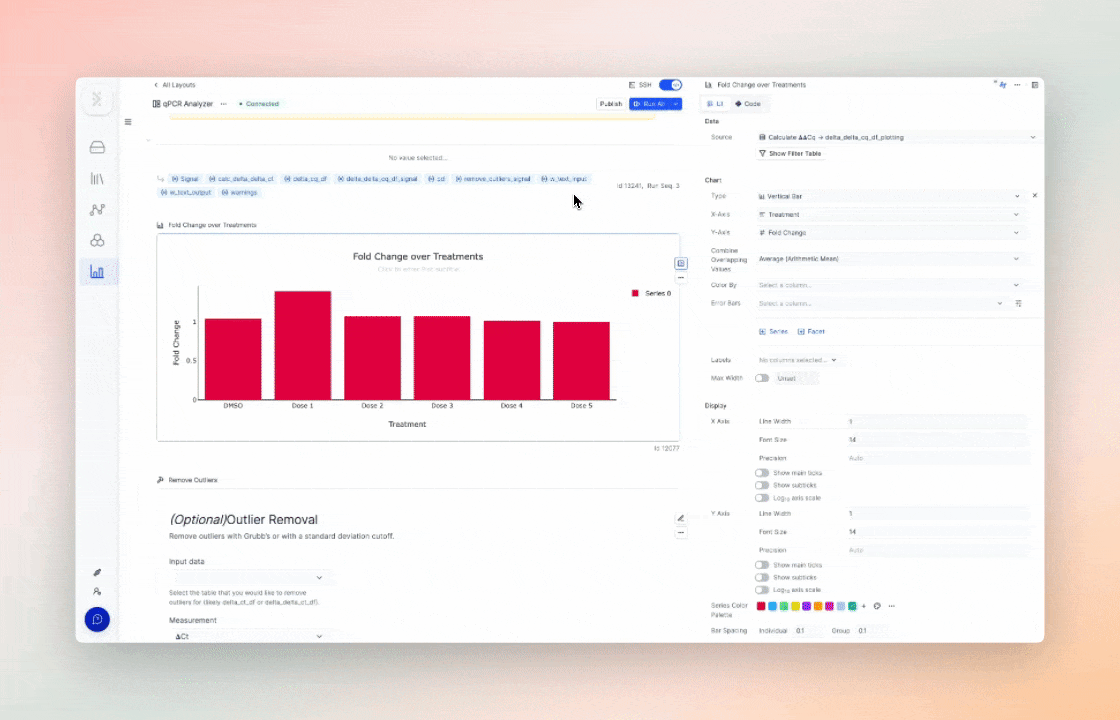Enable Y Axis Show main ticks

[x=762, y=565]
